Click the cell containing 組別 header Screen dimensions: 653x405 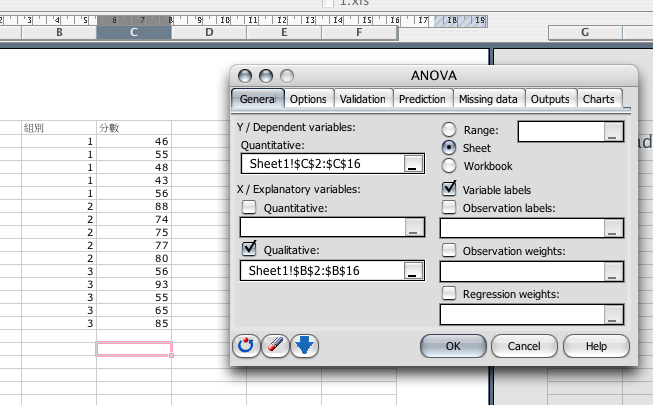point(59,128)
